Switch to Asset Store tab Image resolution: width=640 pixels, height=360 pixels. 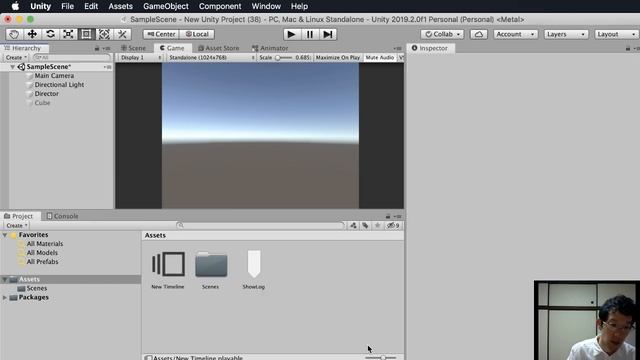point(219,48)
